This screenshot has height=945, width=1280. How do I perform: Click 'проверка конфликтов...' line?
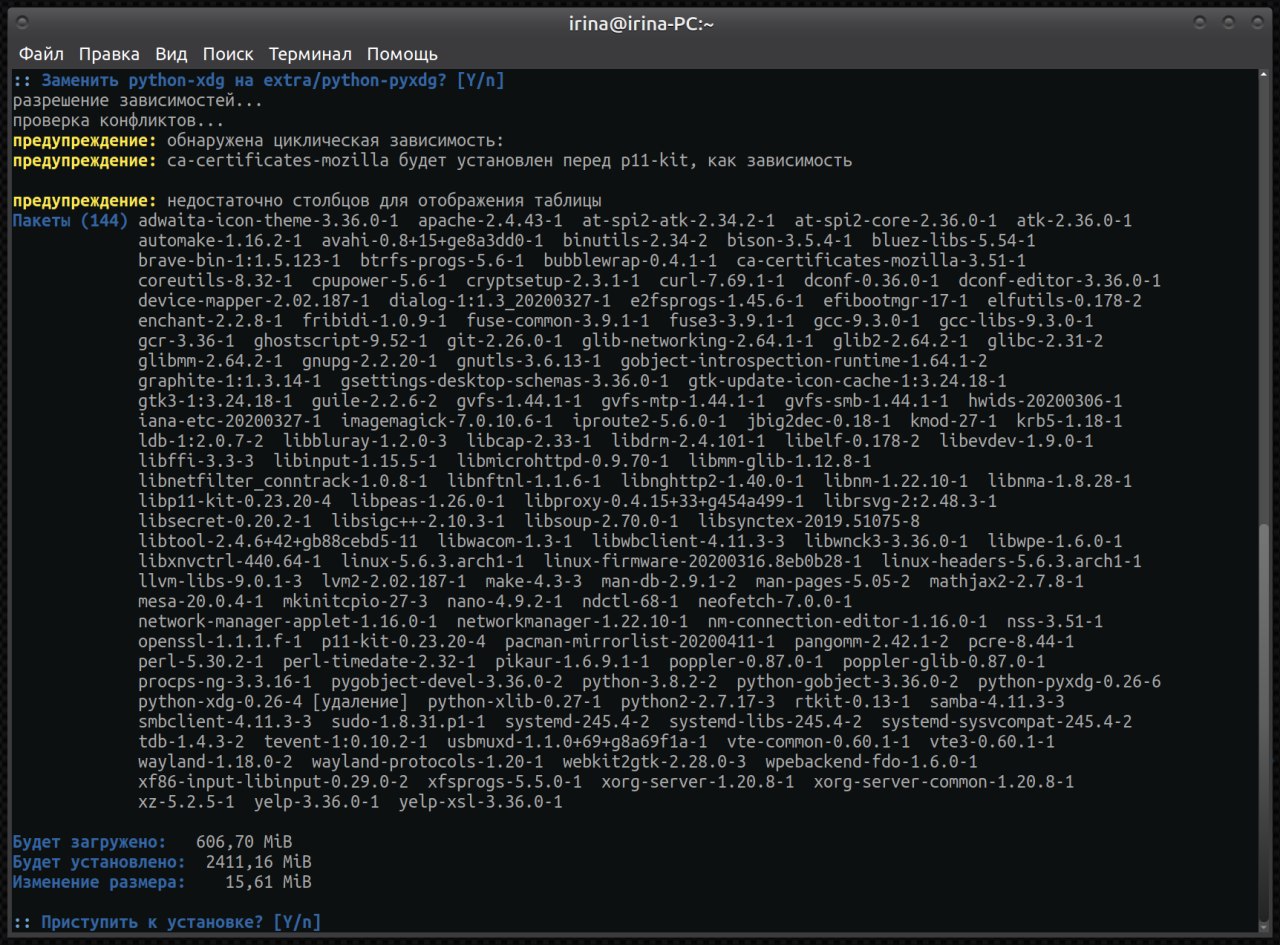pos(119,120)
